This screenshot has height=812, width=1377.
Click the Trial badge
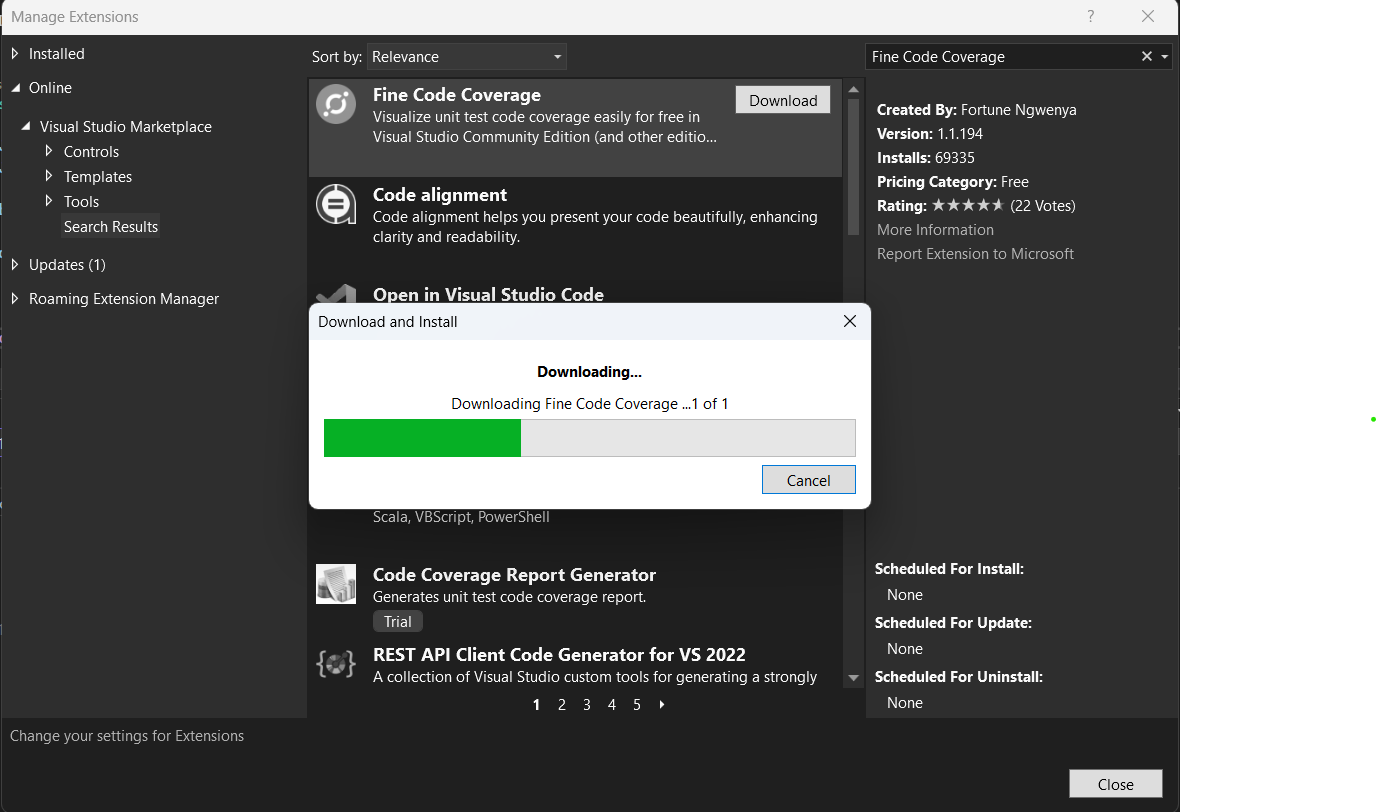(398, 622)
